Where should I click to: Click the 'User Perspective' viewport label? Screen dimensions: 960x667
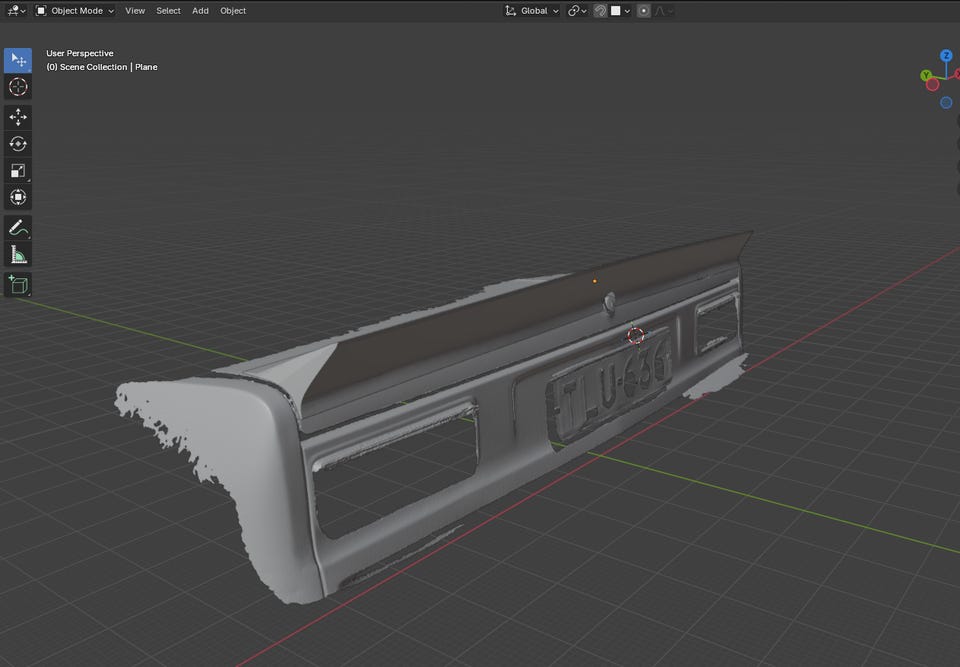pos(80,53)
